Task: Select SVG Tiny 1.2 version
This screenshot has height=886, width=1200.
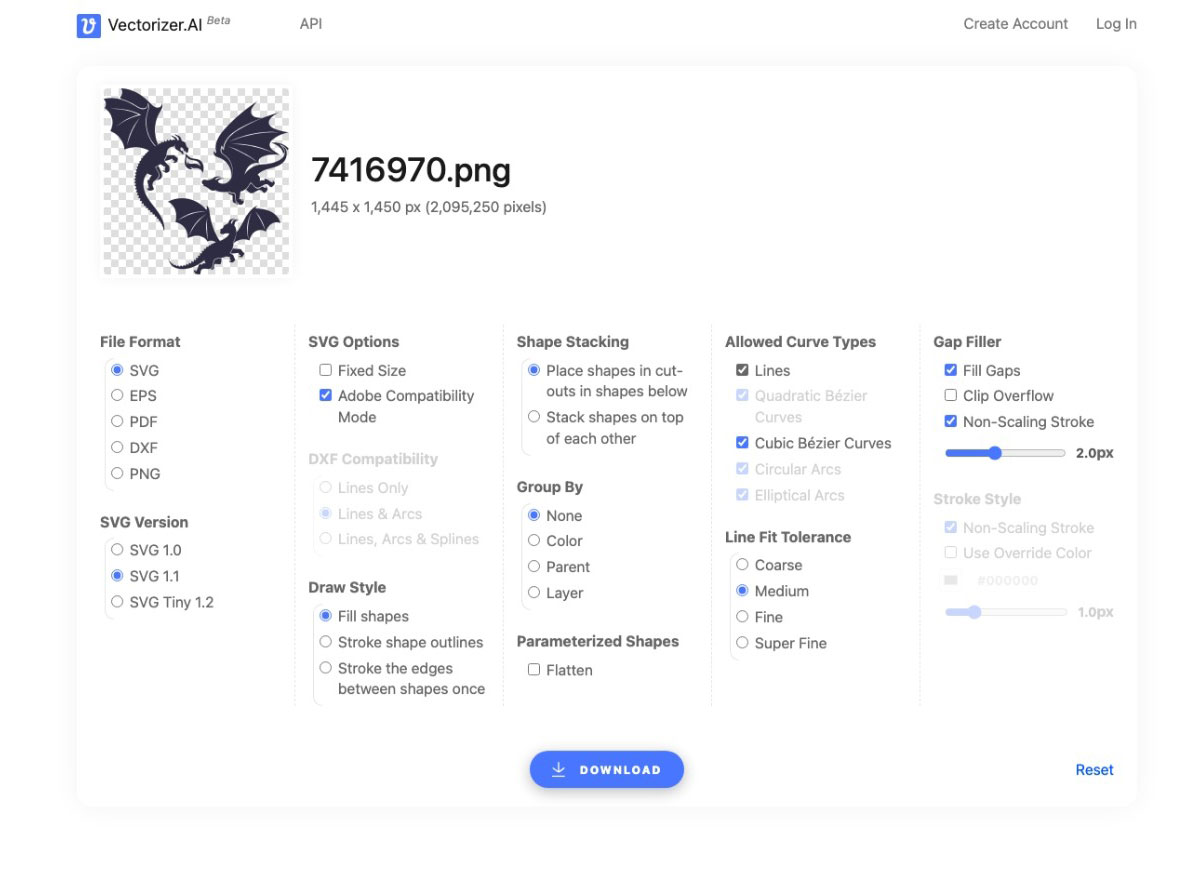Action: pyautogui.click(x=118, y=602)
